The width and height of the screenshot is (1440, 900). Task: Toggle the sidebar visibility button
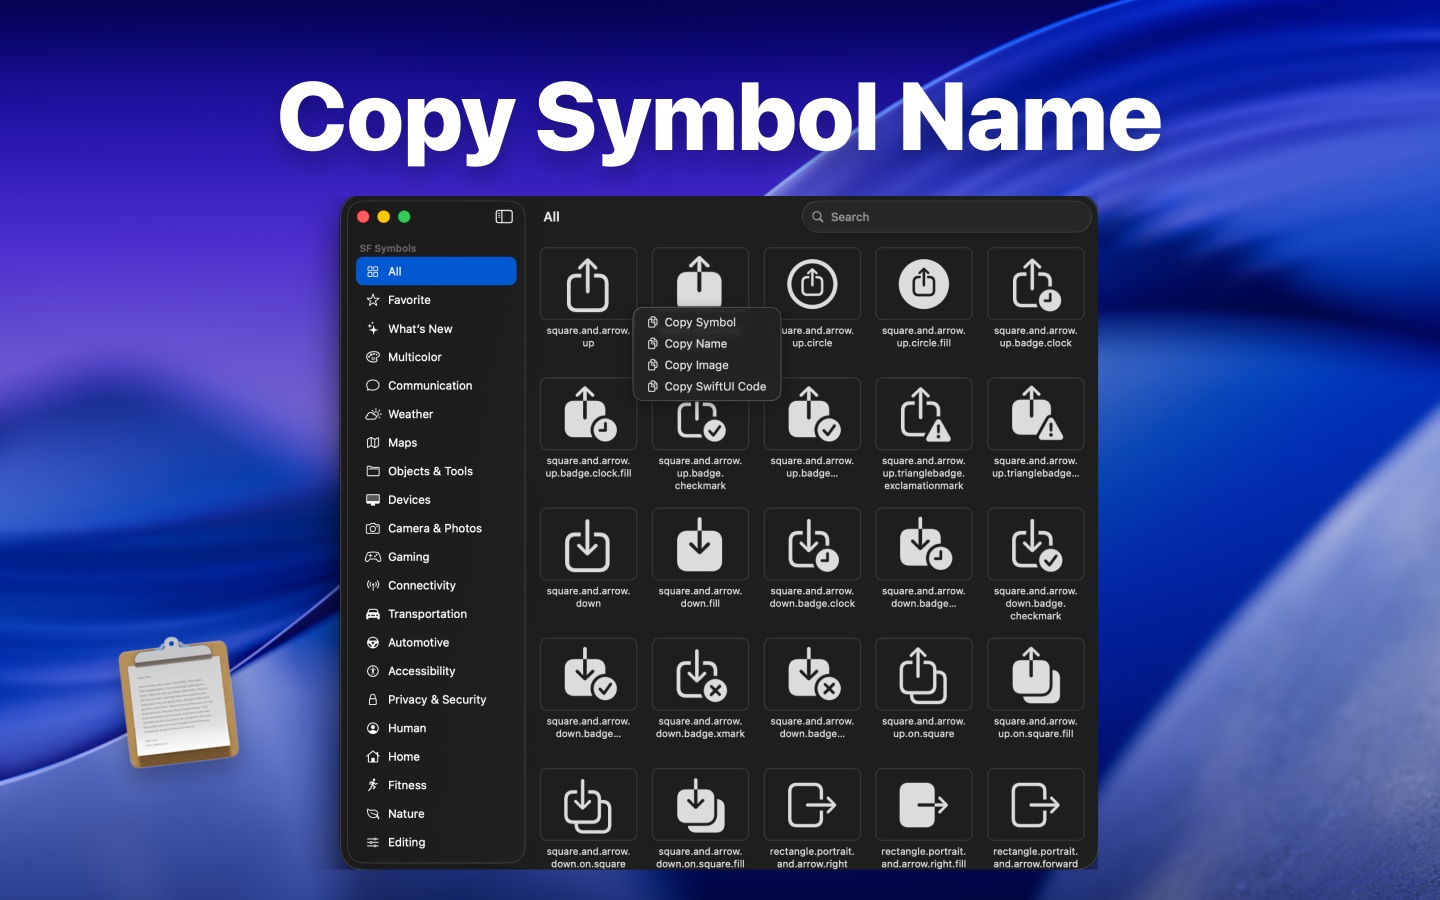[504, 216]
